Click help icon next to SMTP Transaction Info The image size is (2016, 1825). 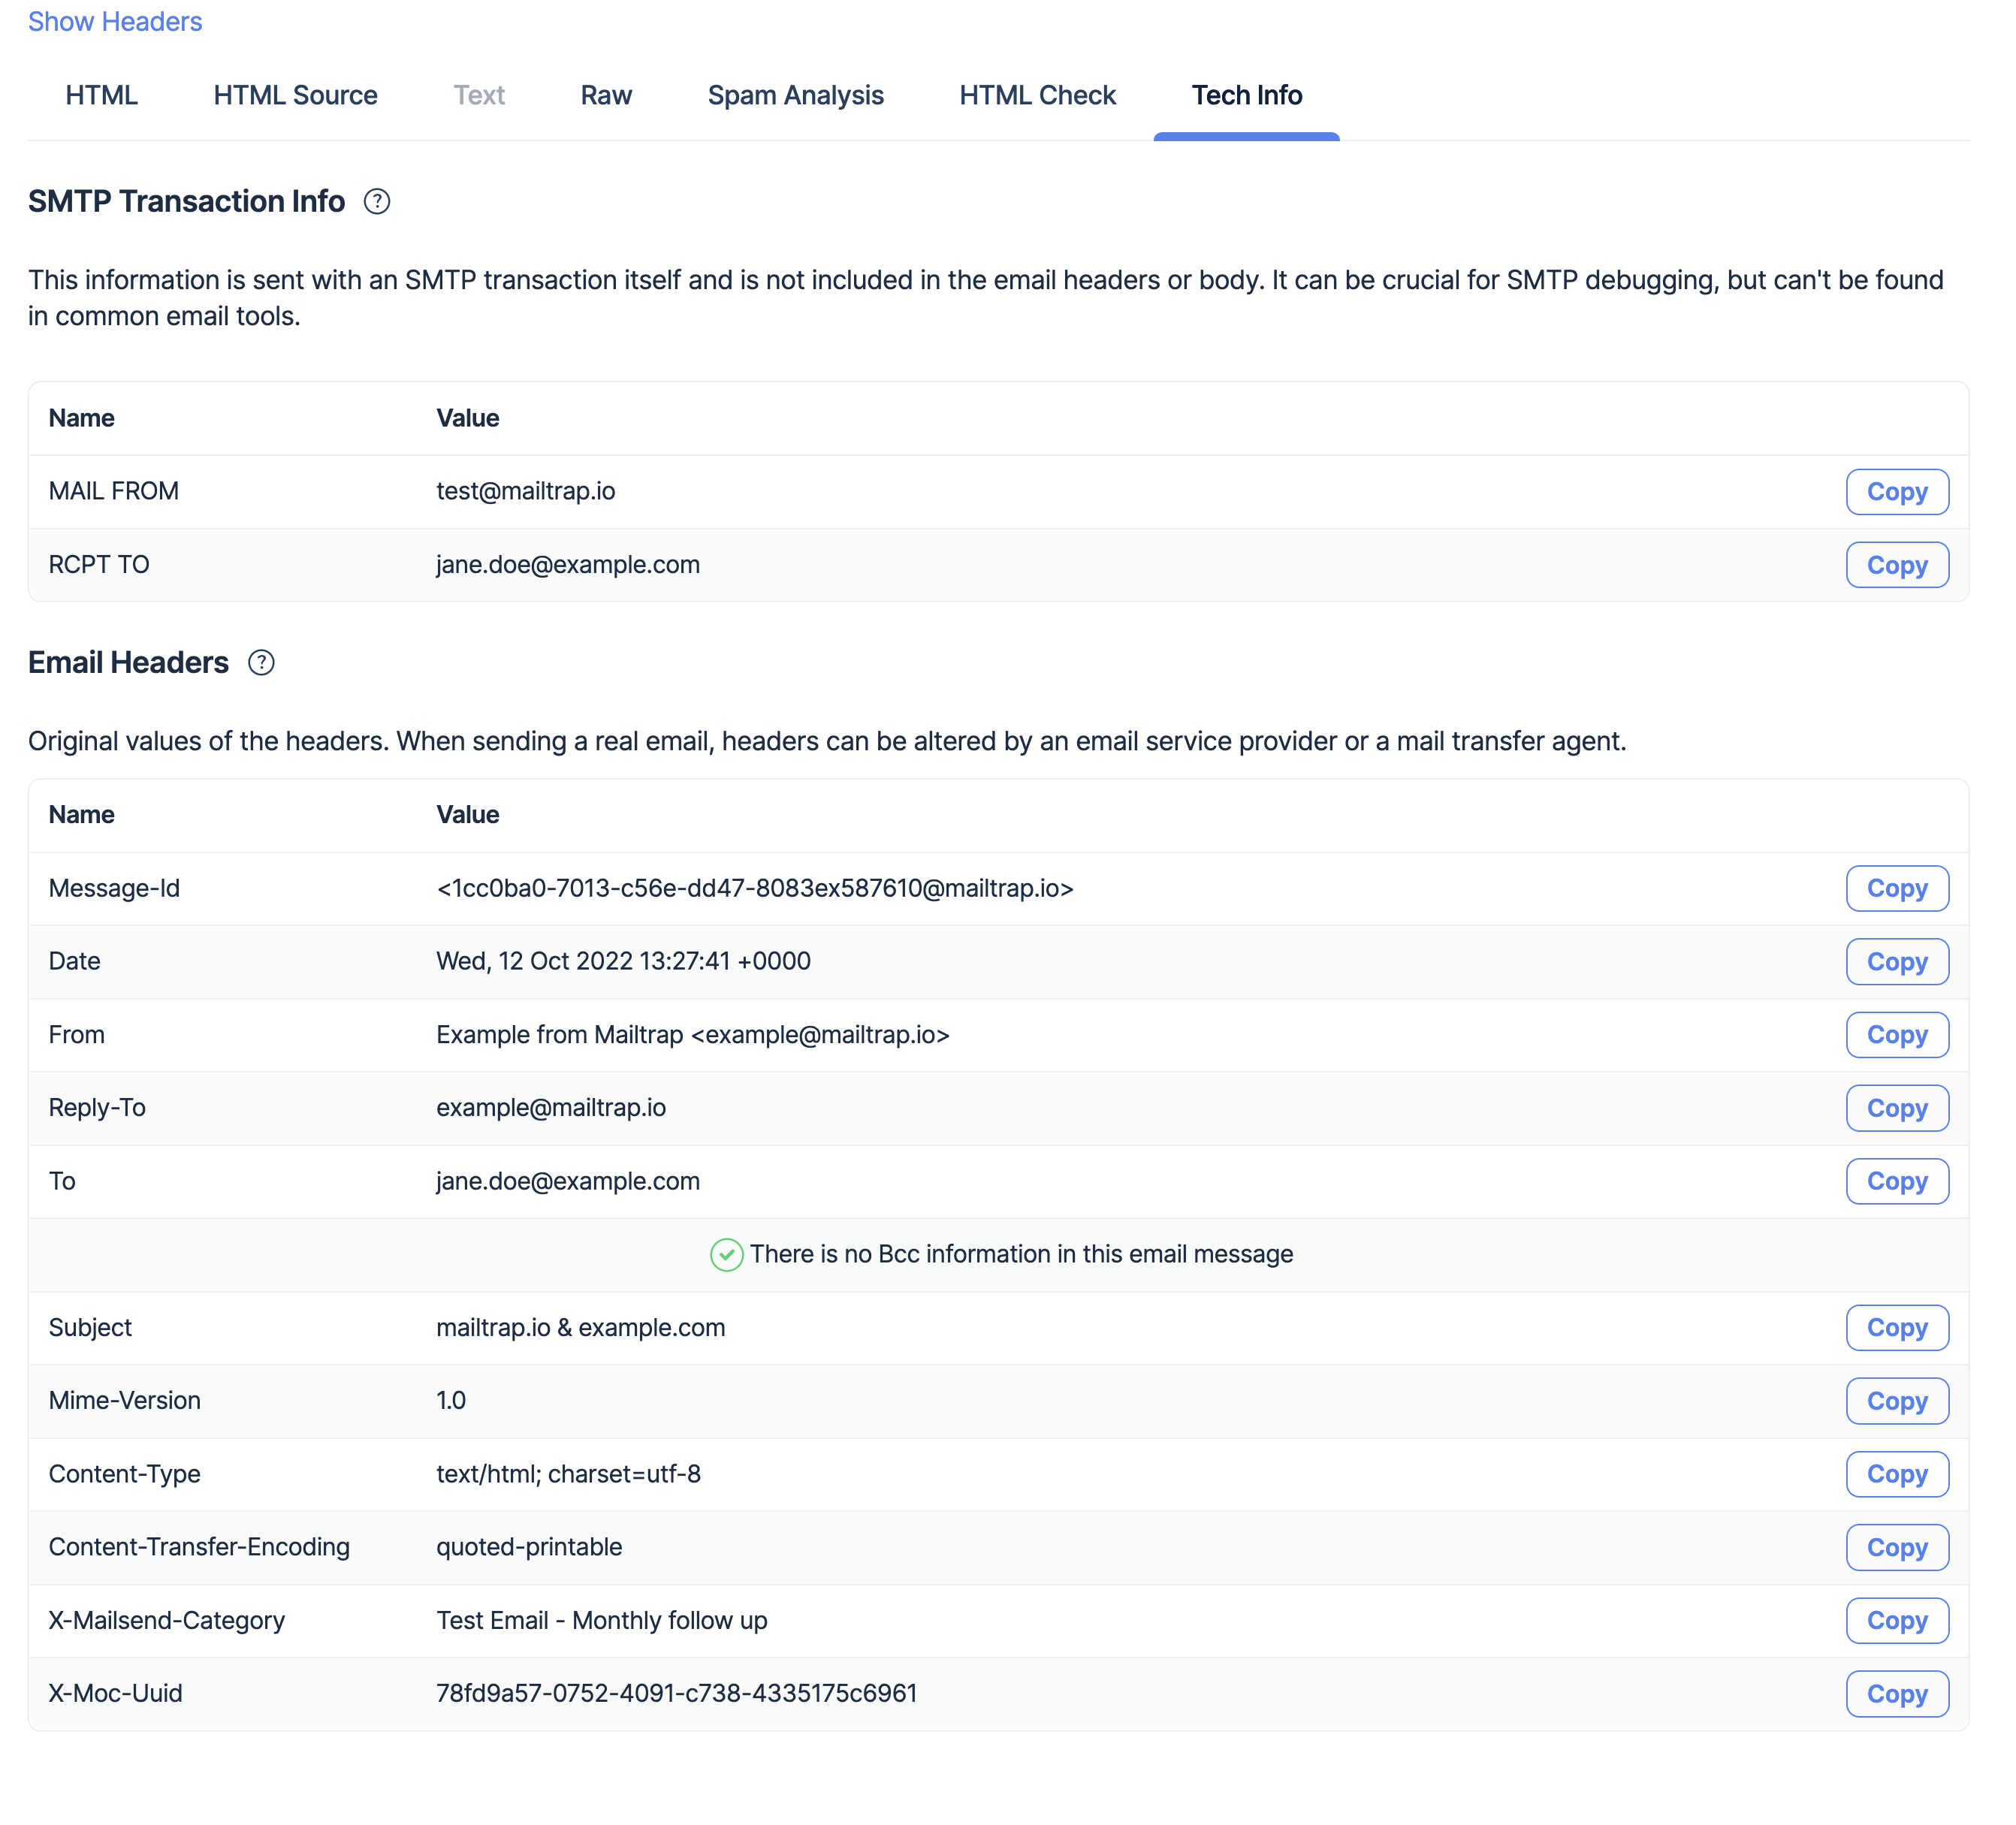click(377, 202)
